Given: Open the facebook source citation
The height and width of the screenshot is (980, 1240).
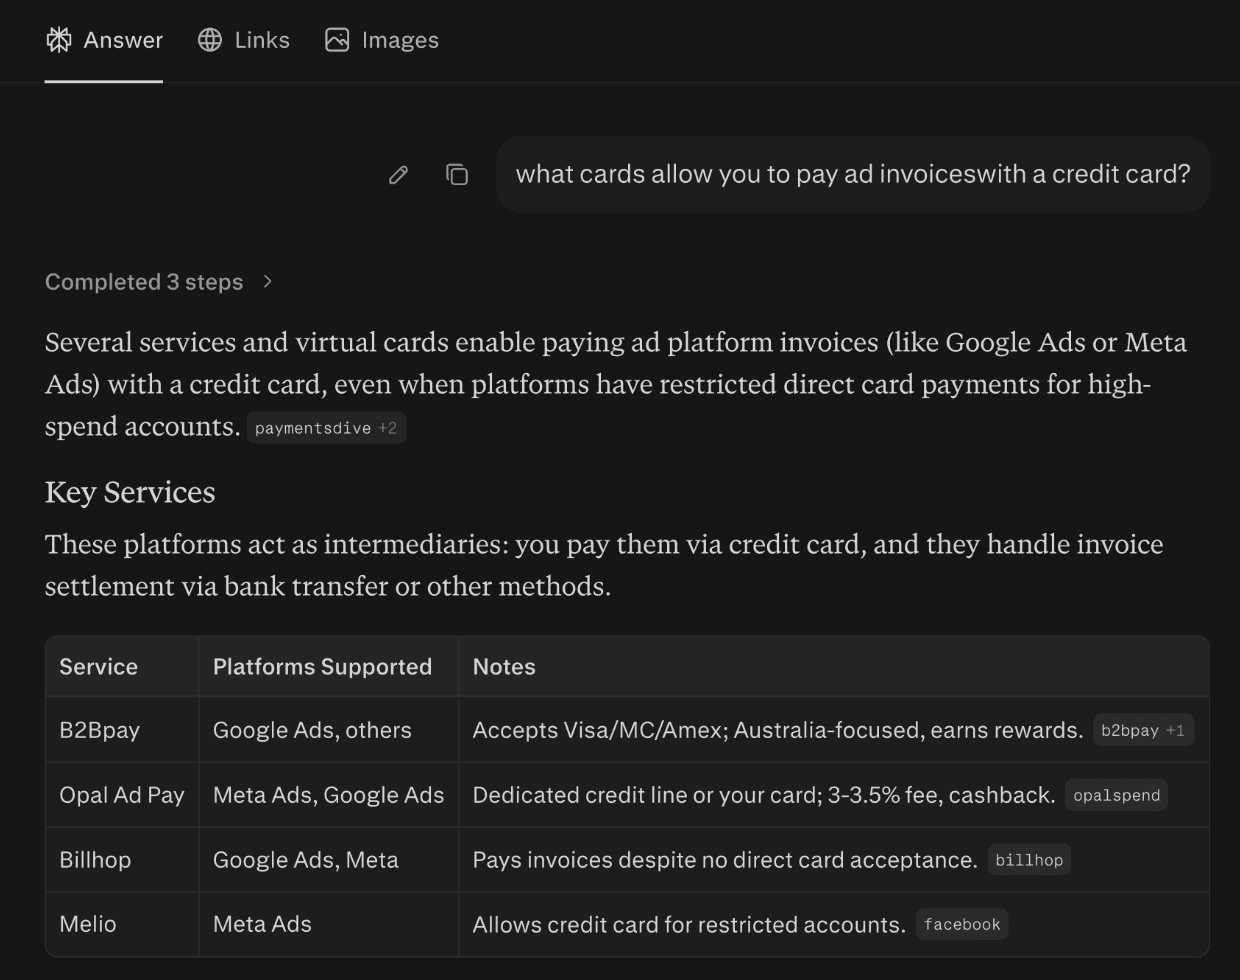Looking at the screenshot, I should click(962, 925).
